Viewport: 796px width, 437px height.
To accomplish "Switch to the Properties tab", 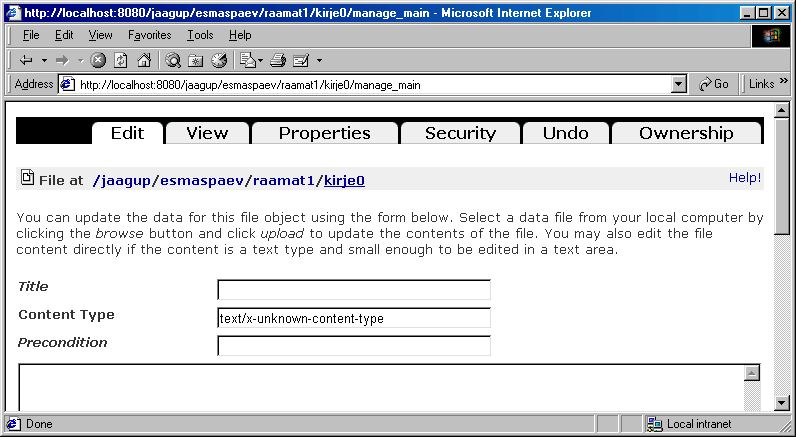I will click(324, 133).
